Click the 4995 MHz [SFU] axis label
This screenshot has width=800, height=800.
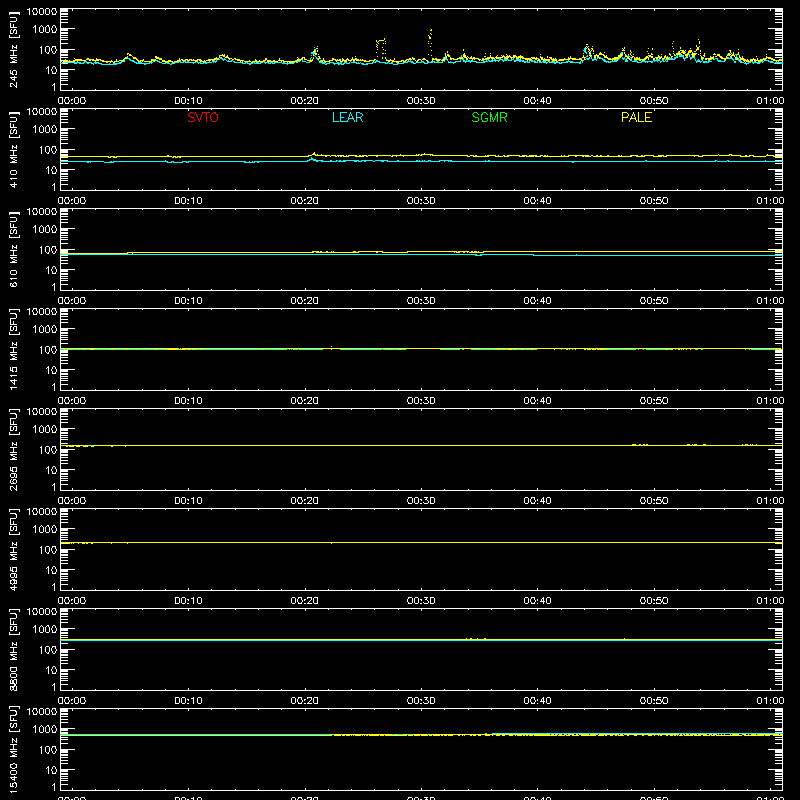click(x=14, y=549)
